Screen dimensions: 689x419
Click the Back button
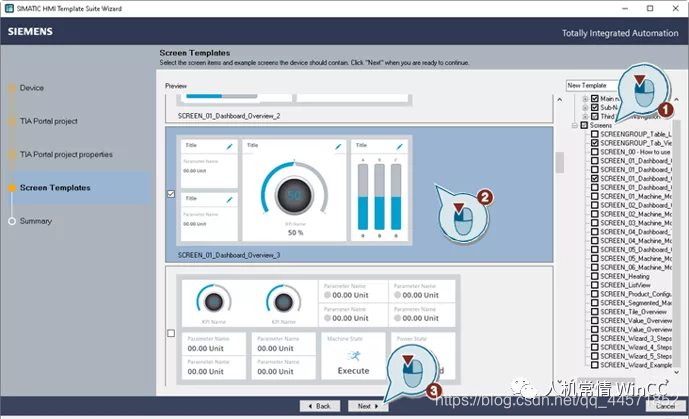(x=320, y=406)
